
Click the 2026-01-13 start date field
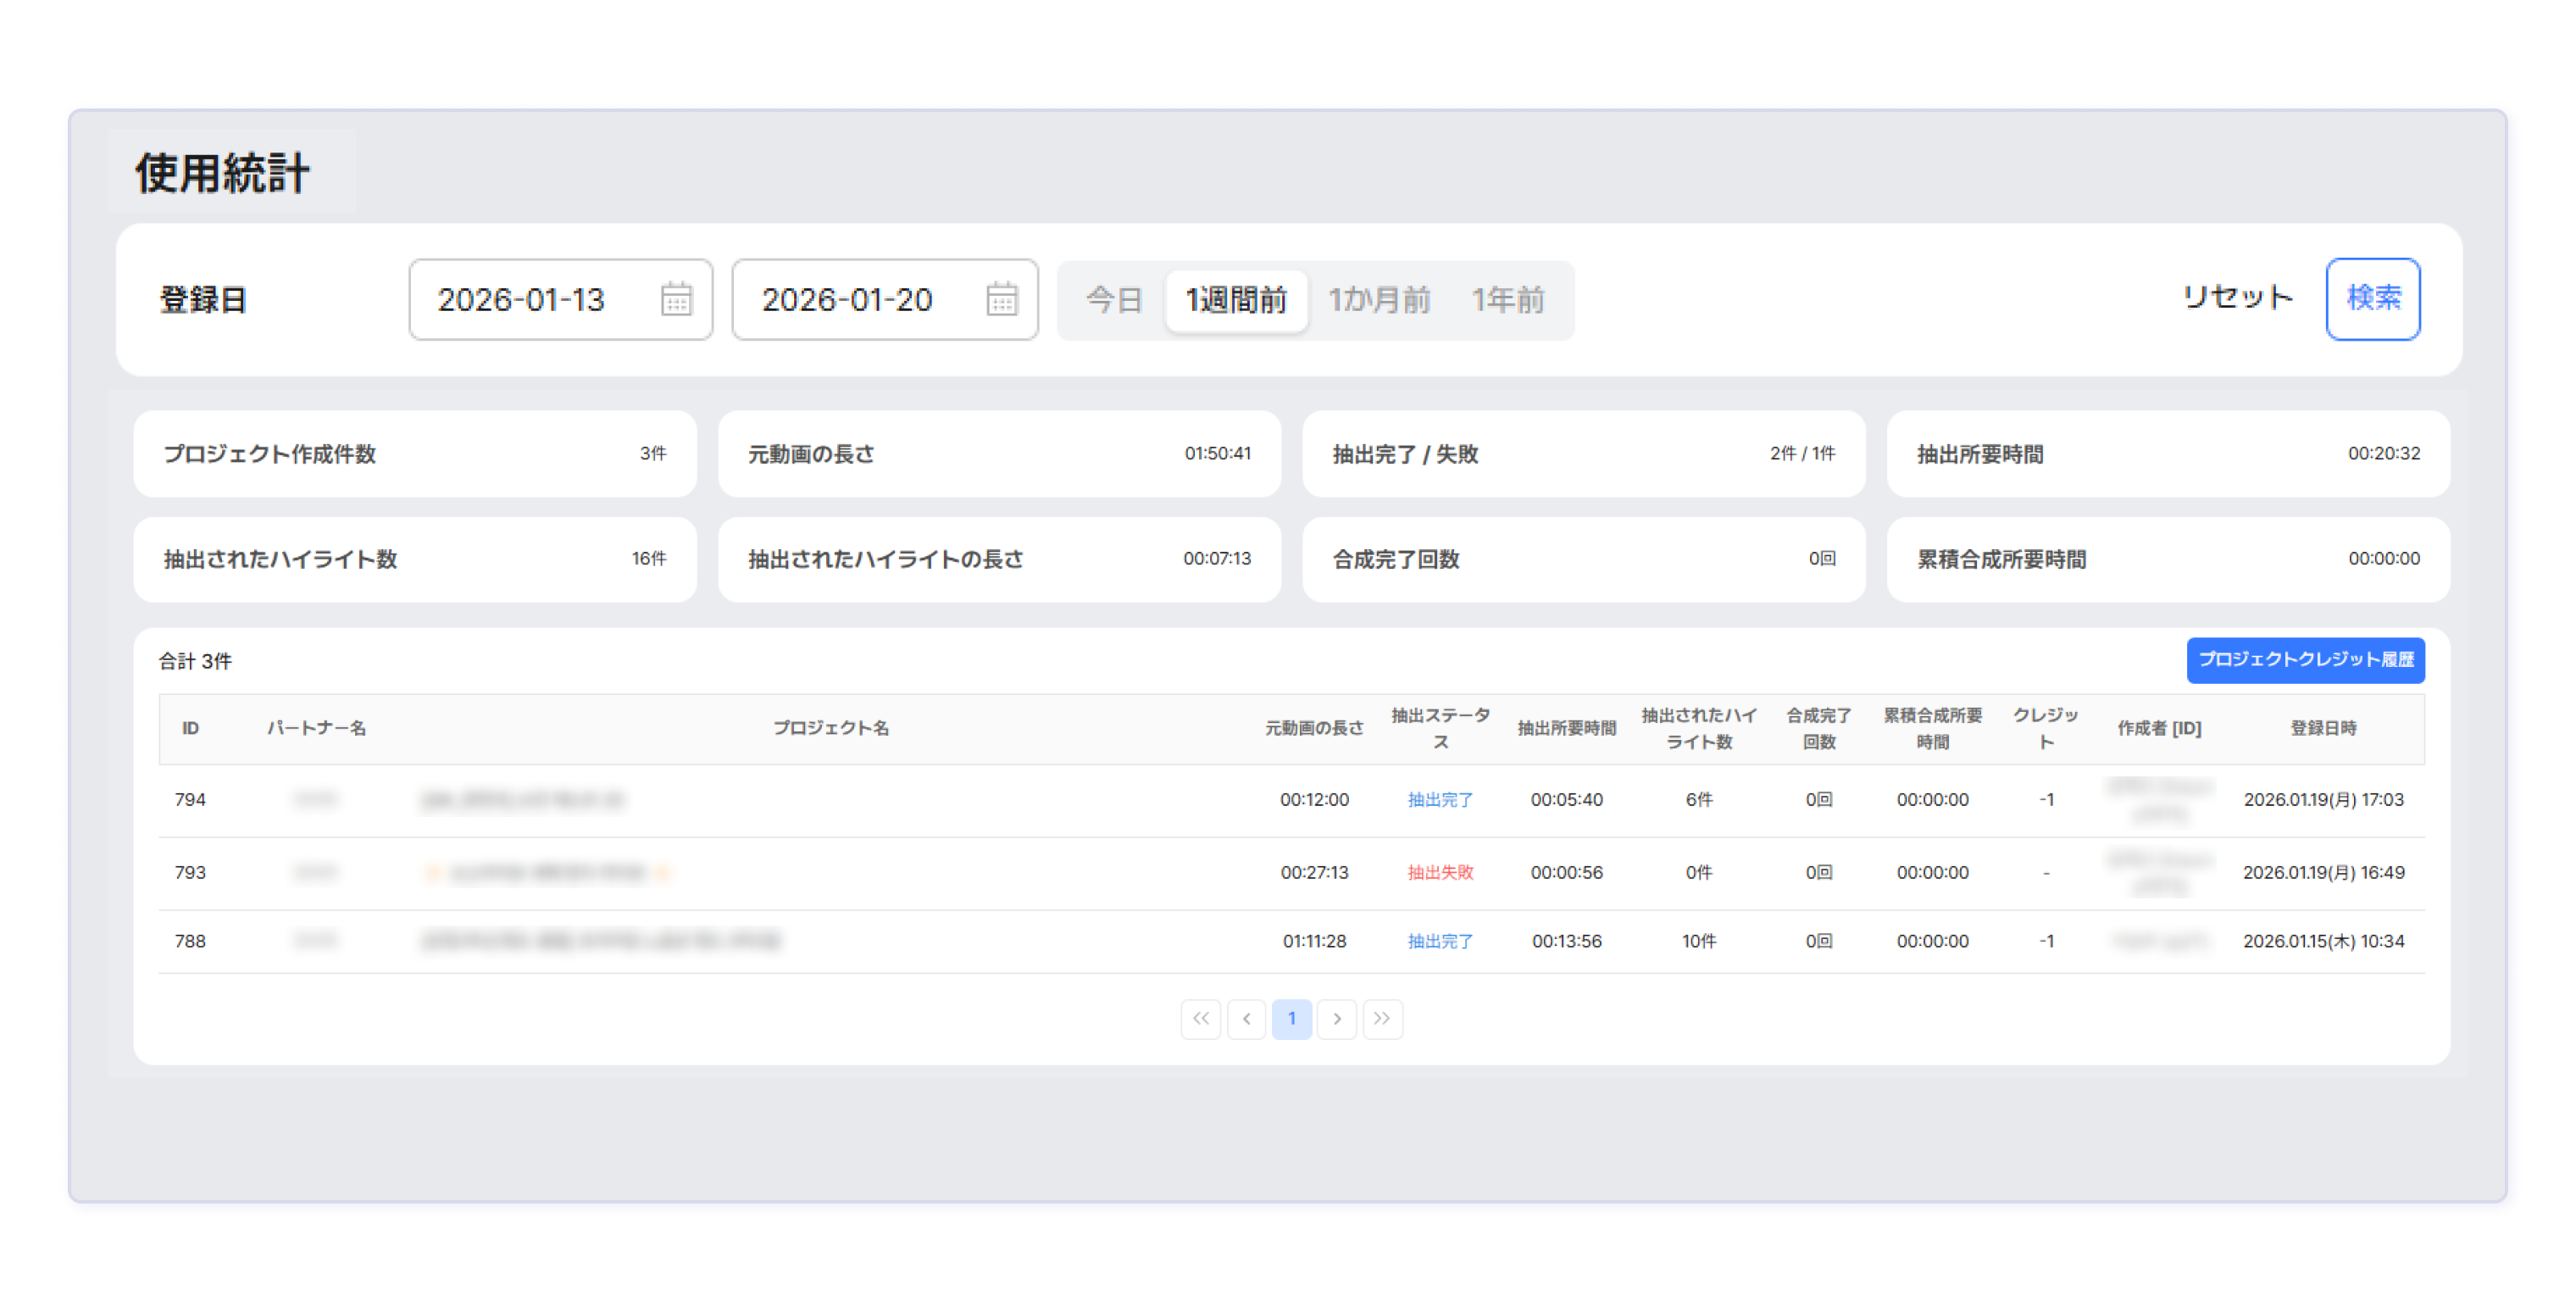pos(521,299)
